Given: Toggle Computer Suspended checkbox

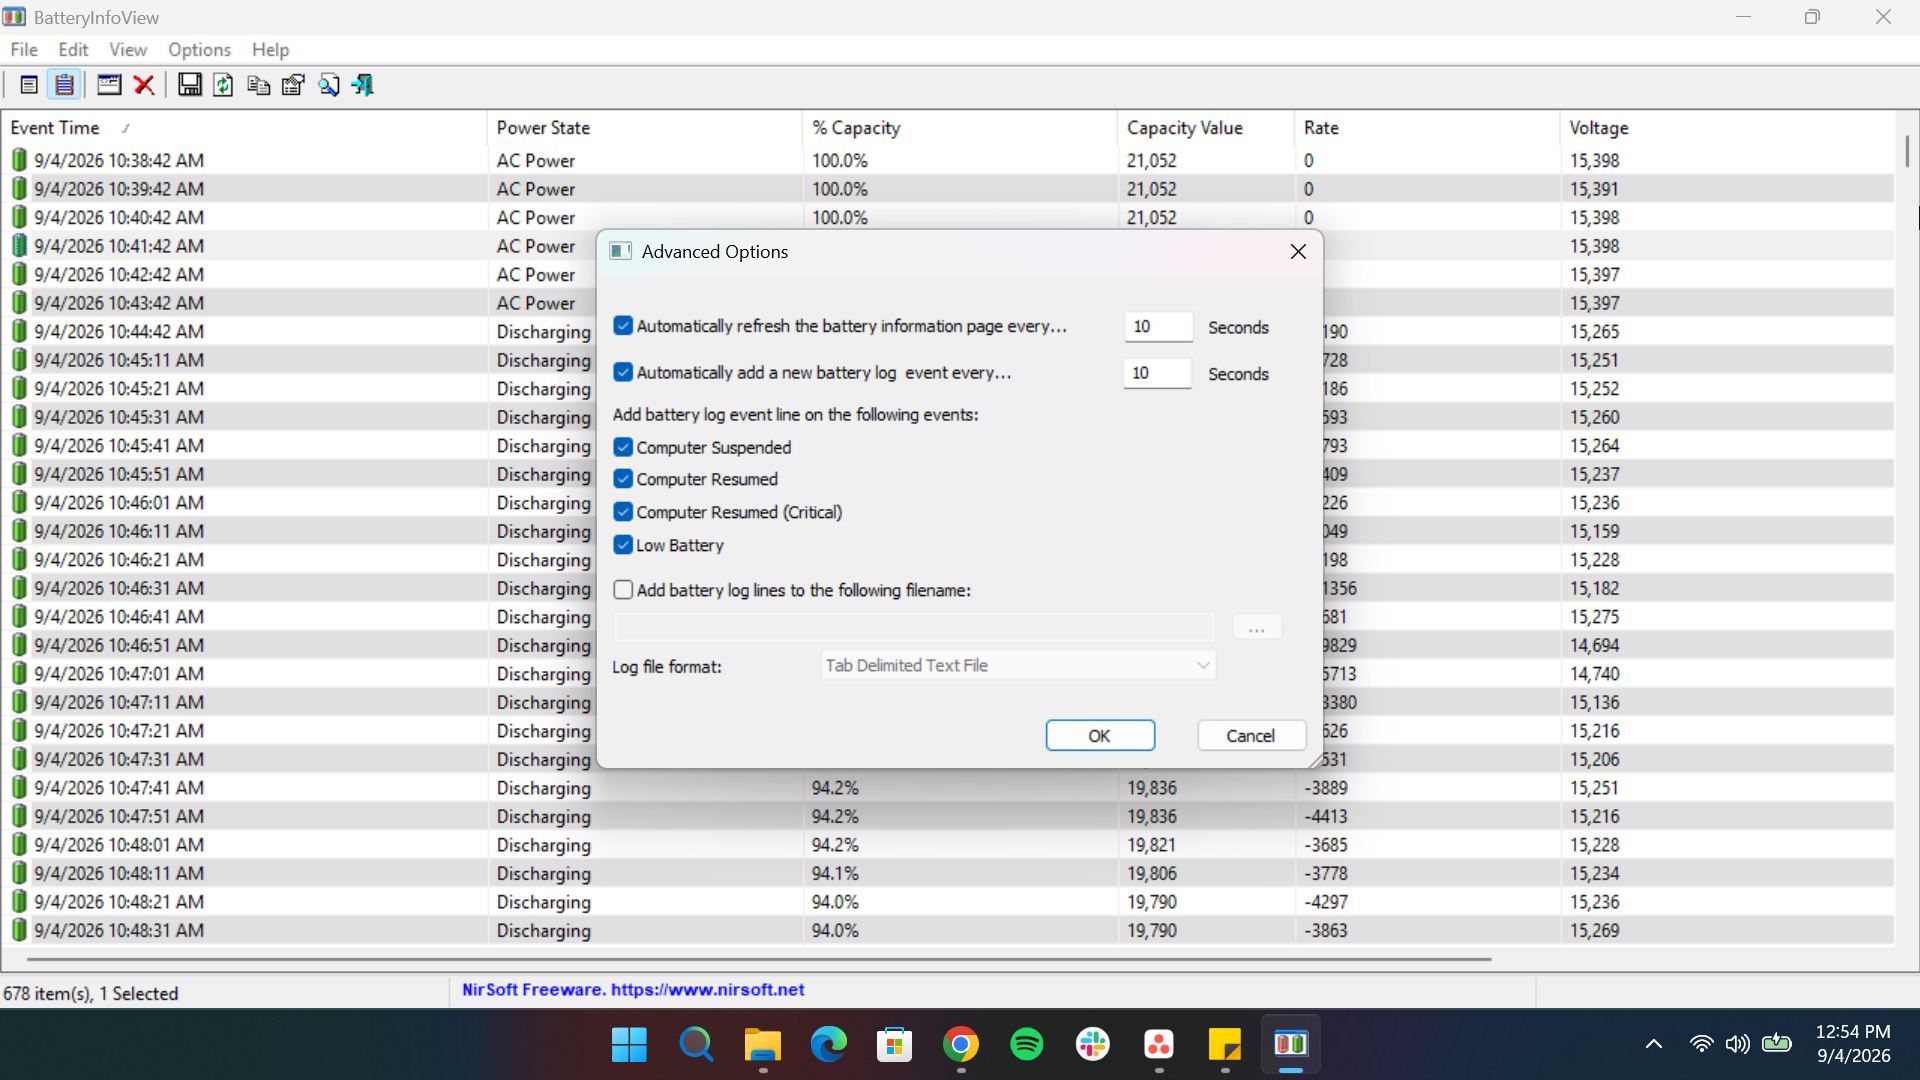Looking at the screenshot, I should (623, 447).
